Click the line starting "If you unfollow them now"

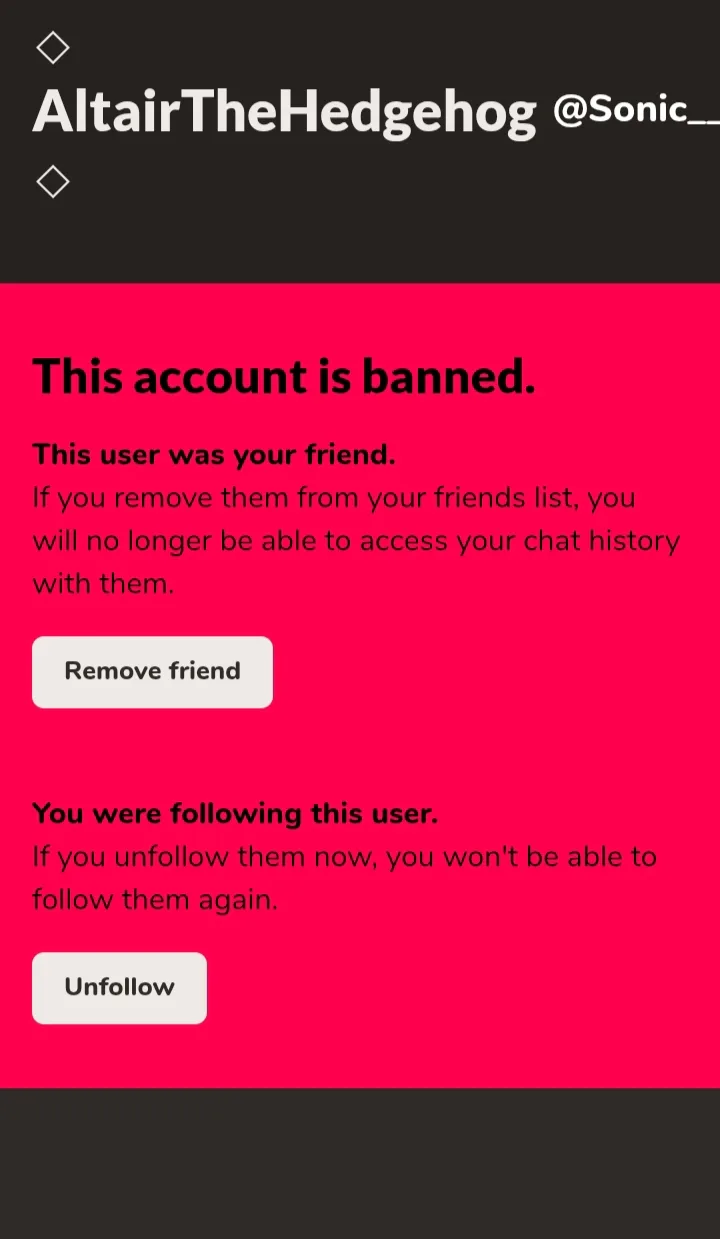click(x=344, y=857)
